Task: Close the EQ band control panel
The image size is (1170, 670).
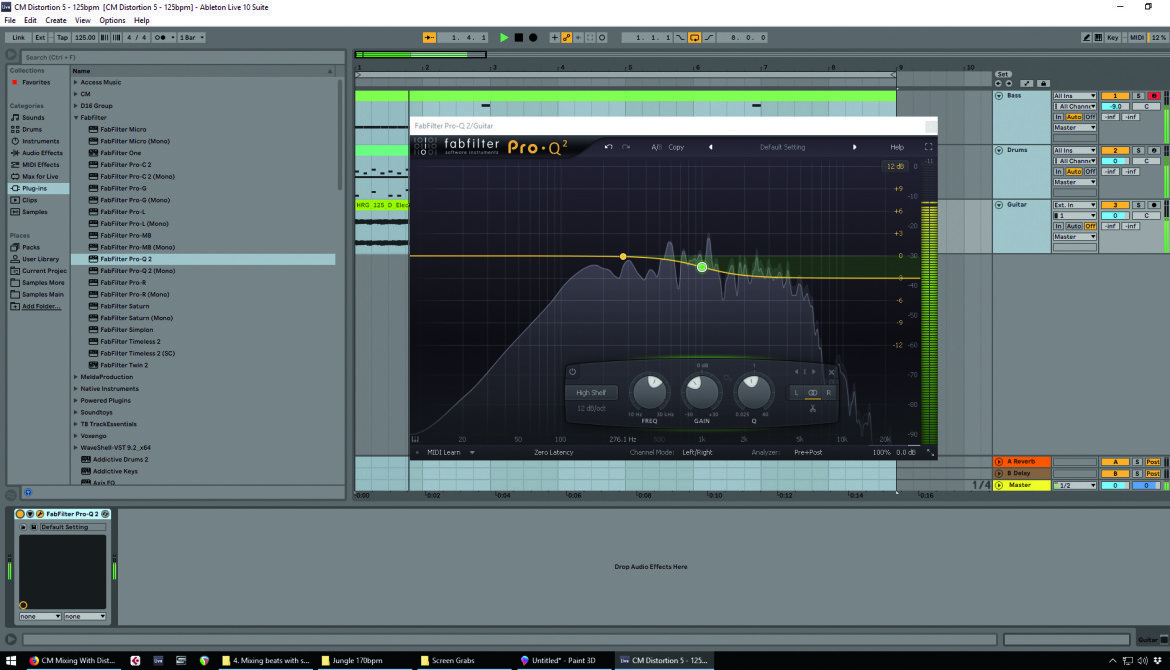Action: point(831,372)
